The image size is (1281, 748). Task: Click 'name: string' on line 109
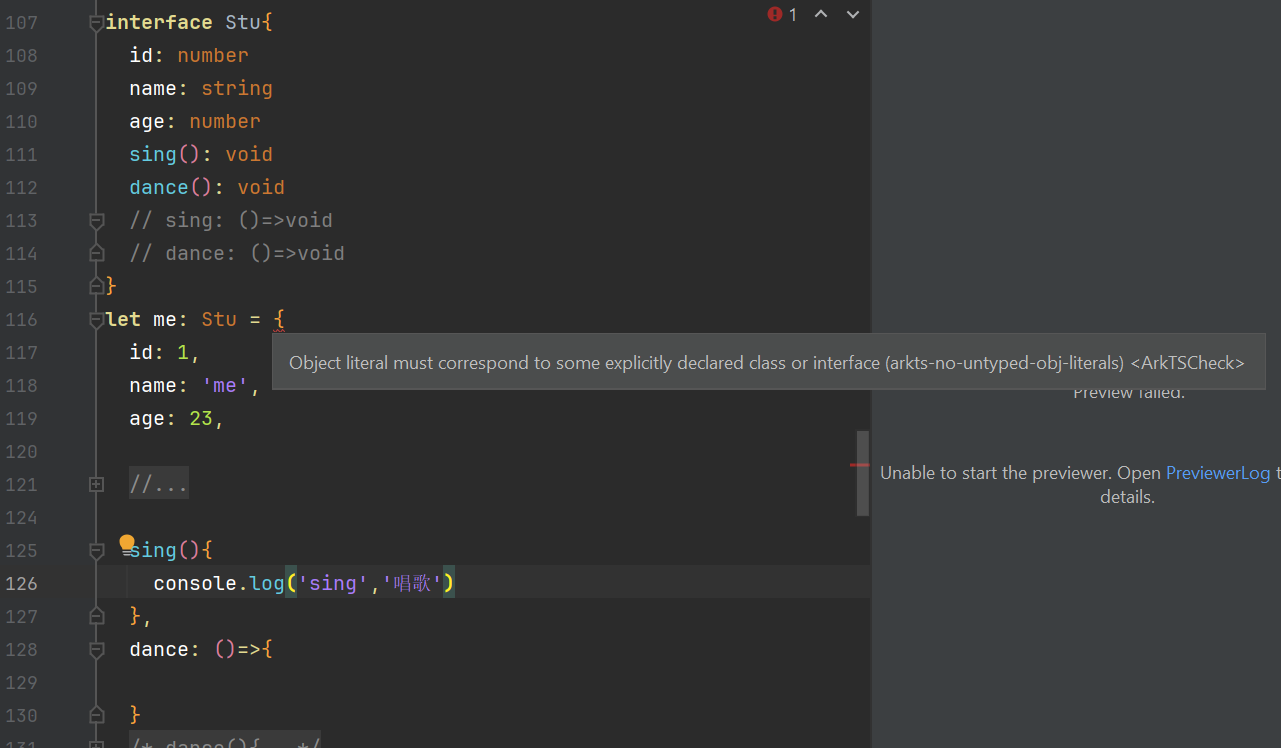click(x=201, y=88)
